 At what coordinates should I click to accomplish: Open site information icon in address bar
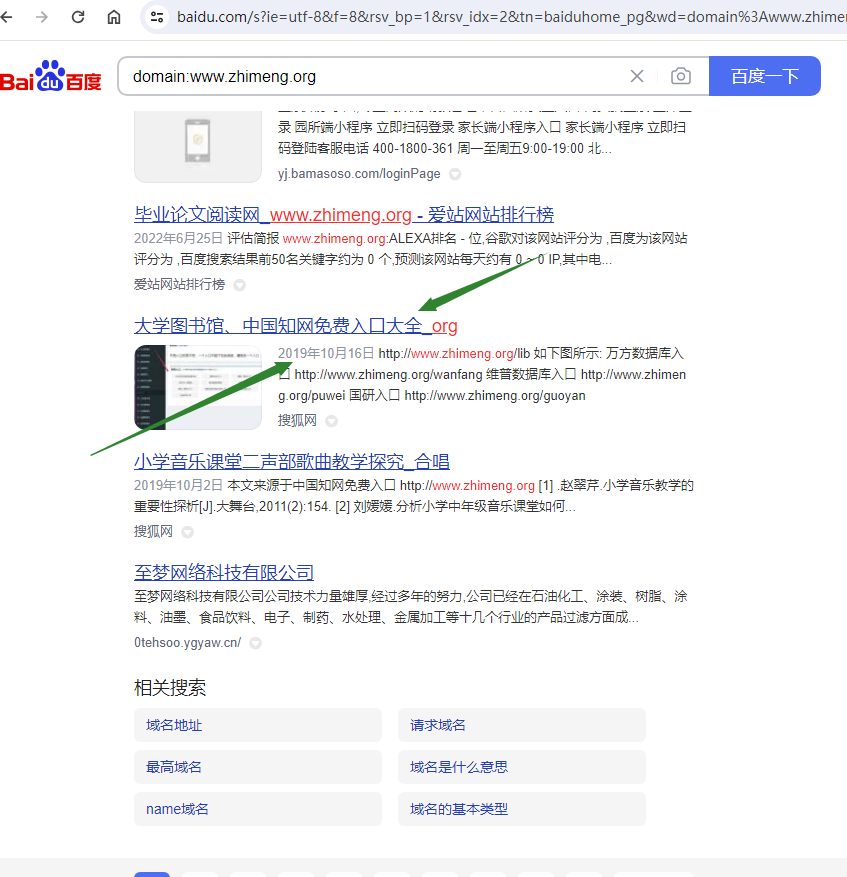[156, 17]
